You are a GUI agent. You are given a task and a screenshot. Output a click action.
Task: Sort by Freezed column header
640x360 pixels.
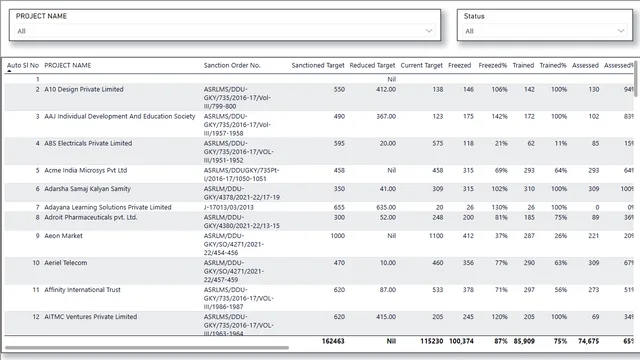(460, 65)
